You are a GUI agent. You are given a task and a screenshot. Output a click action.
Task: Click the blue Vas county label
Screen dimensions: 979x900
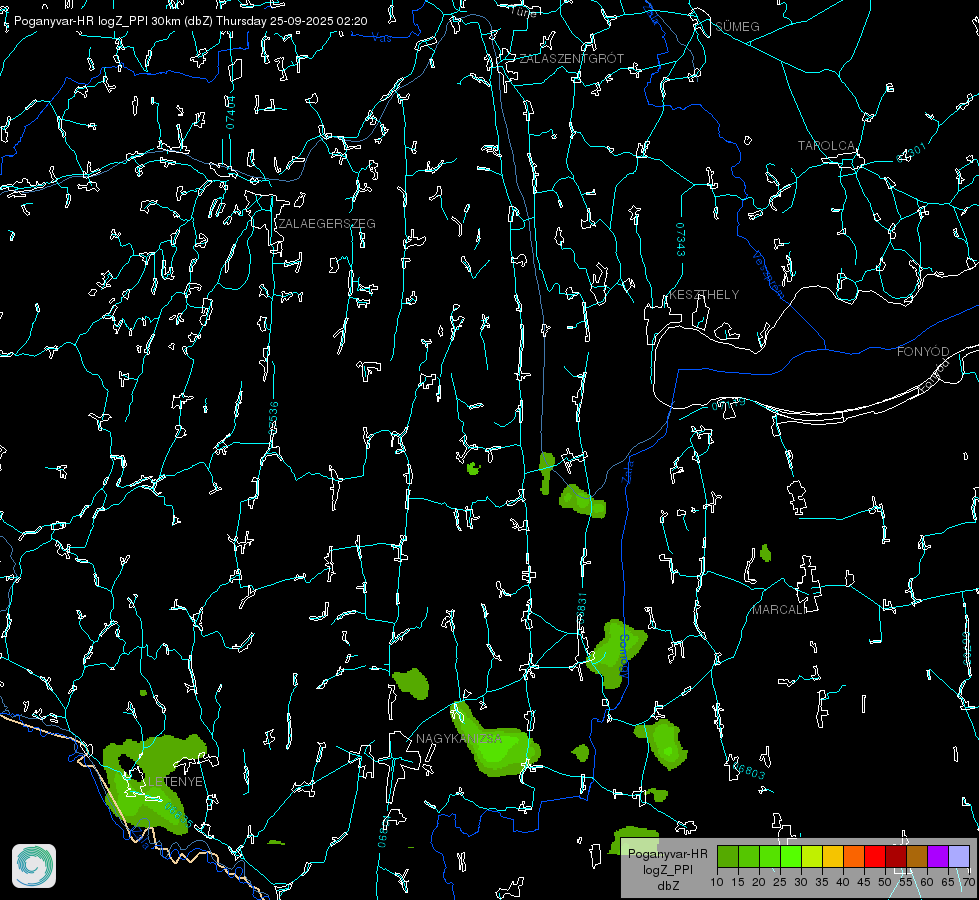(381, 38)
